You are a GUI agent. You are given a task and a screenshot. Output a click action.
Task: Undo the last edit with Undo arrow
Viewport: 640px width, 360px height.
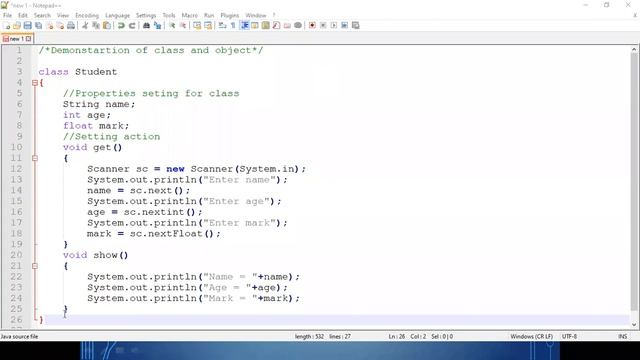(121, 25)
